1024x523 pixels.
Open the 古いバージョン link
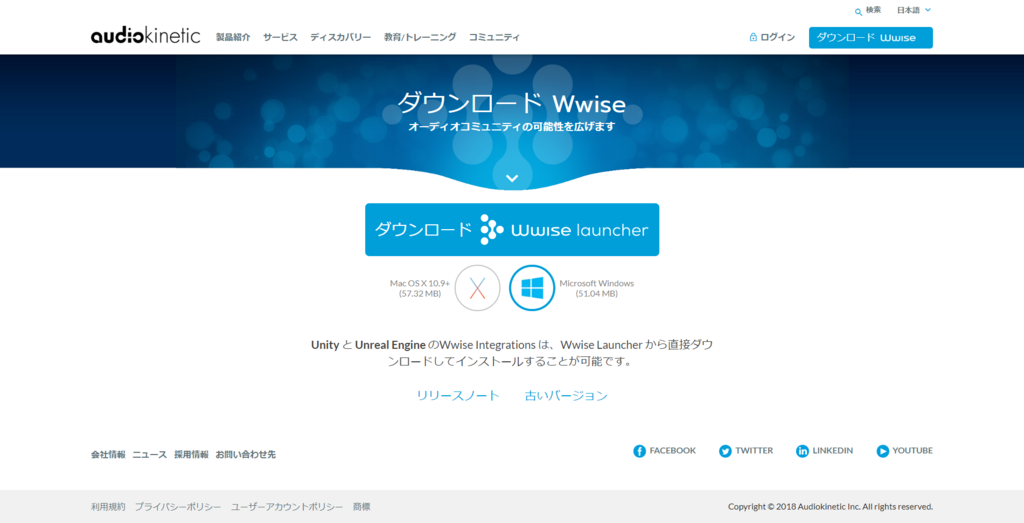click(x=566, y=396)
